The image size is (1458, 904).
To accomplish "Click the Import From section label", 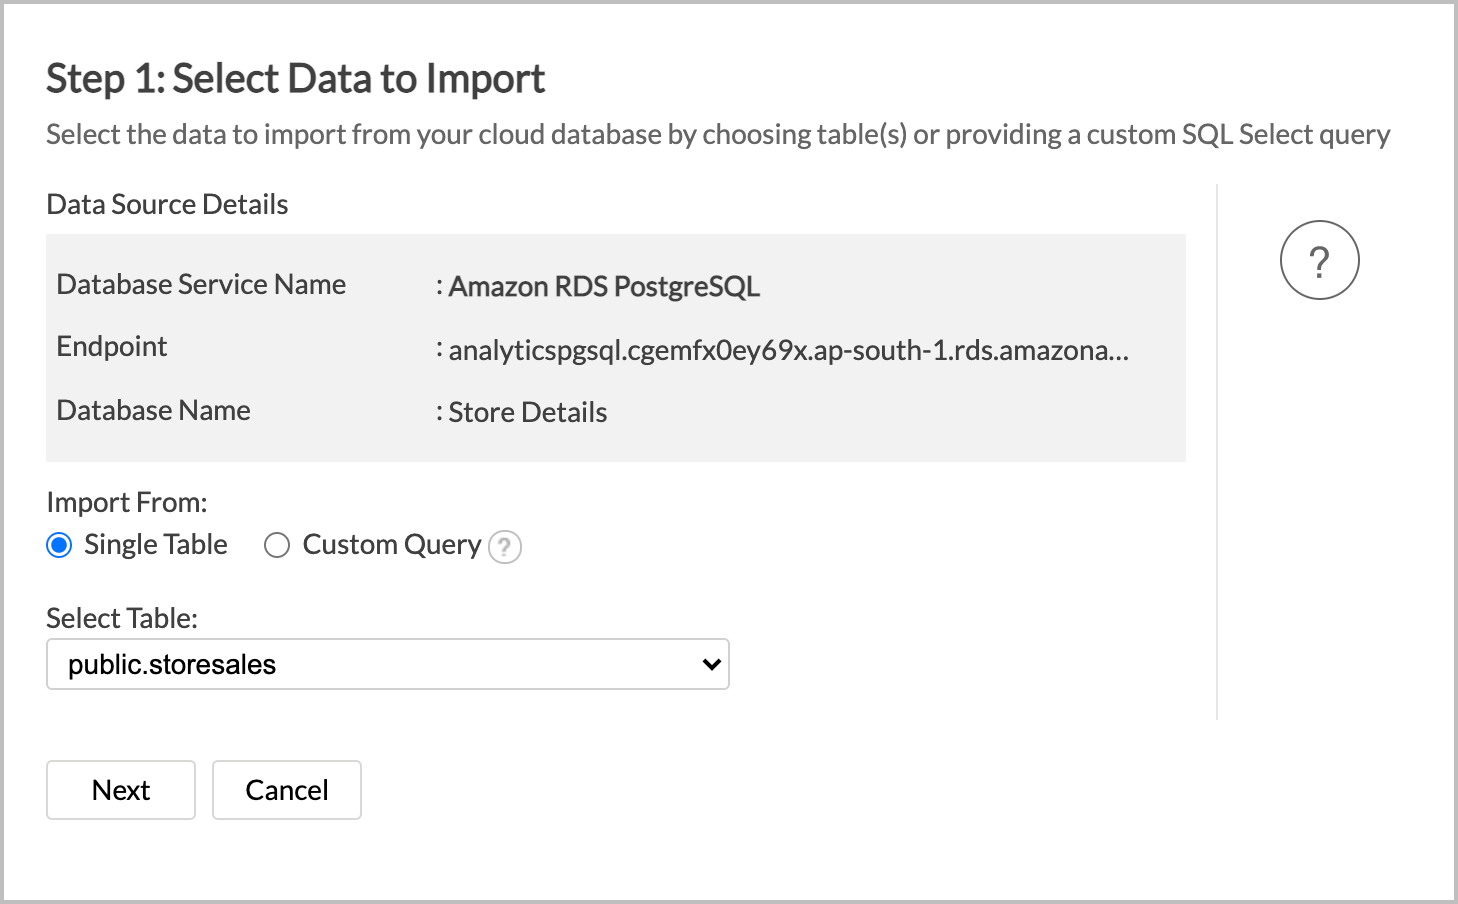I will pos(127,501).
